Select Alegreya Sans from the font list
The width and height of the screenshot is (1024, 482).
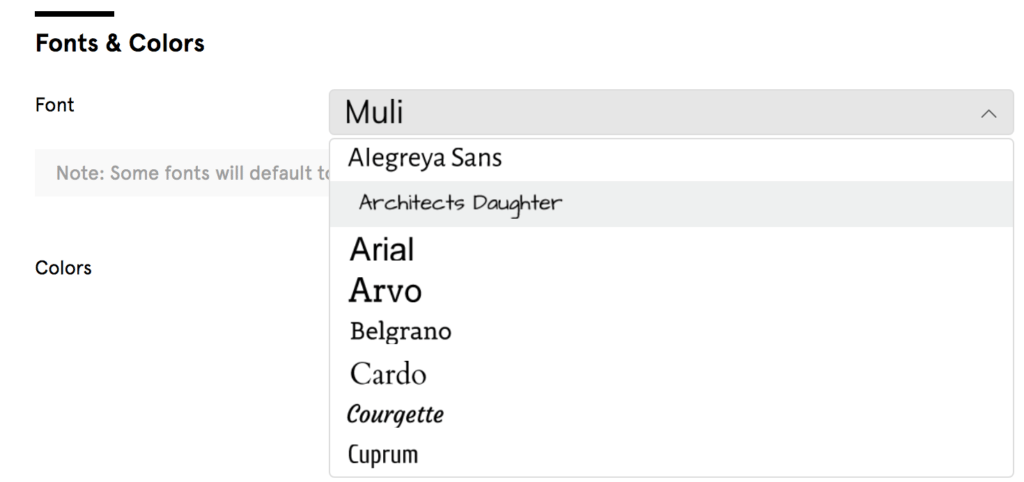[424, 159]
